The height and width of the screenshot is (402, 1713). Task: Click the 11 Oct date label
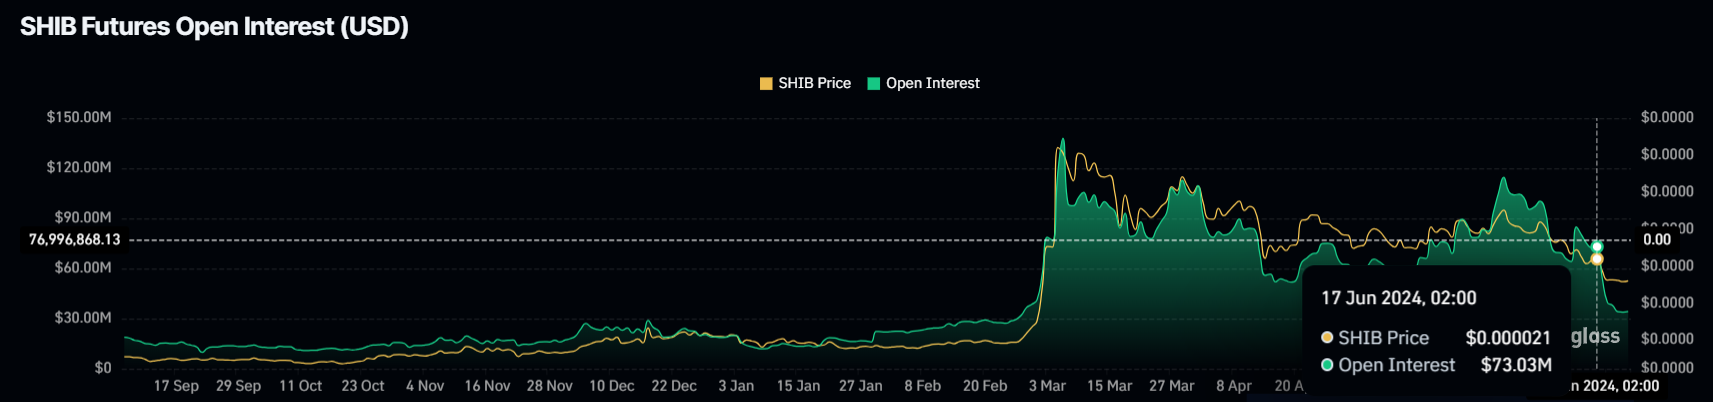coord(300,386)
